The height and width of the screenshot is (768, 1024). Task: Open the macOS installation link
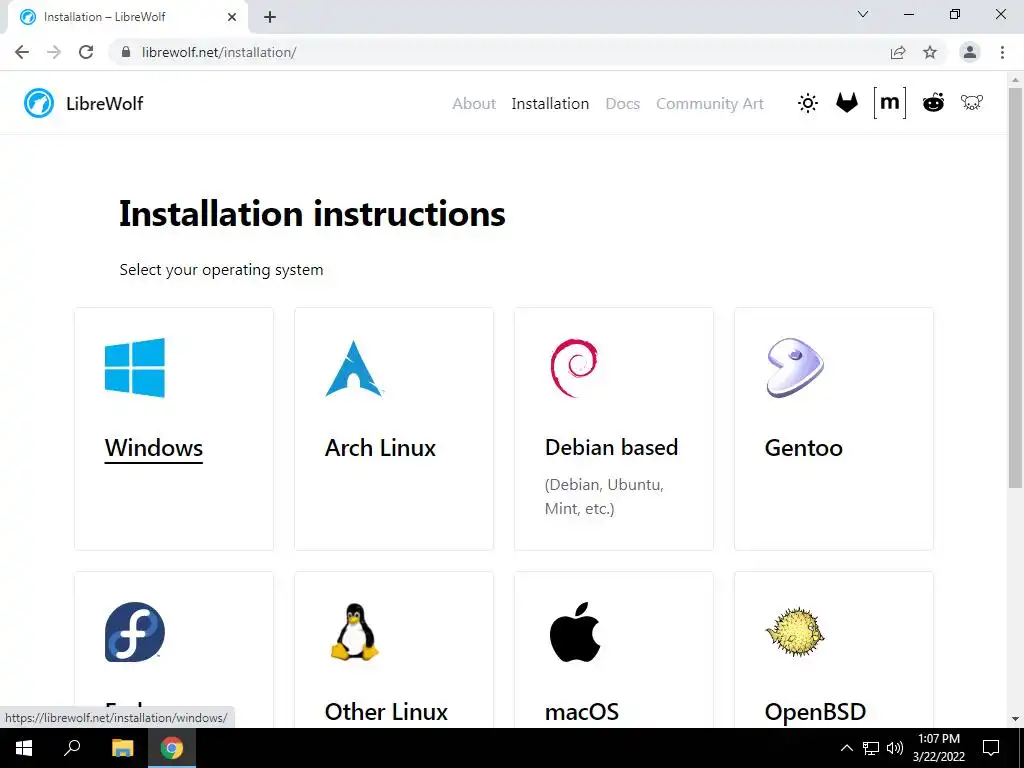(581, 712)
